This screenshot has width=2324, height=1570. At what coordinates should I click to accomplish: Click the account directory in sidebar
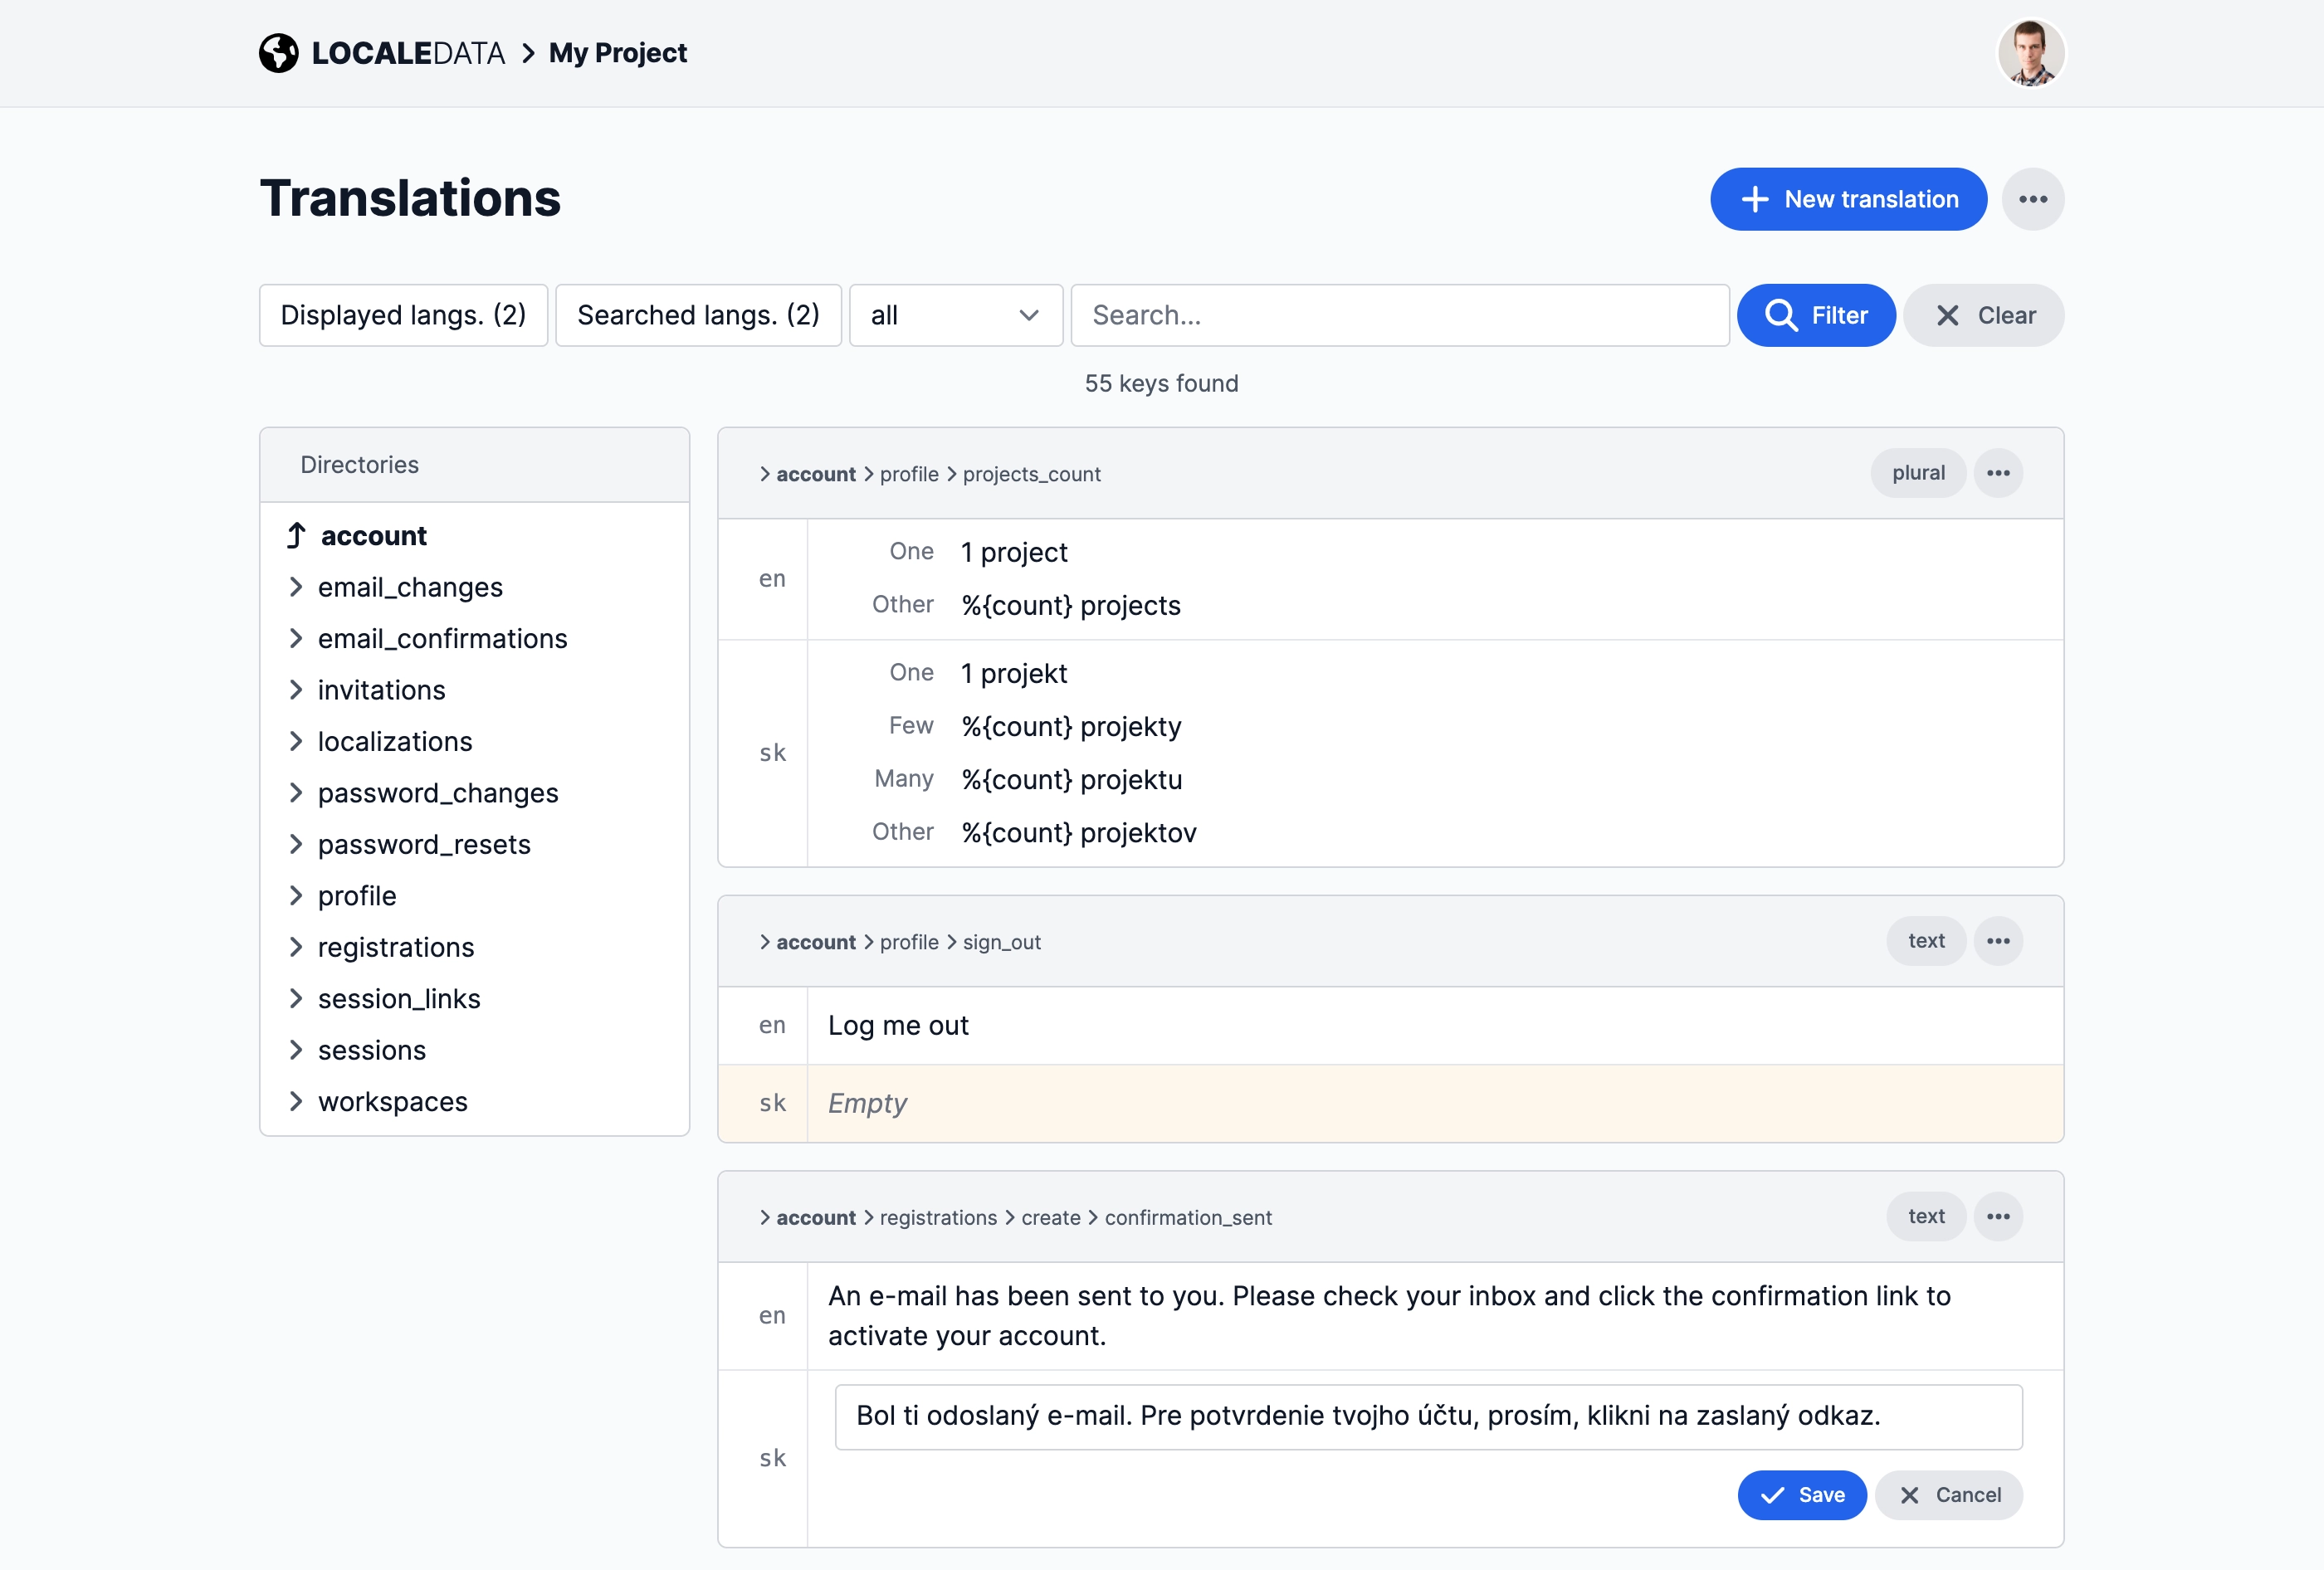[x=372, y=534]
